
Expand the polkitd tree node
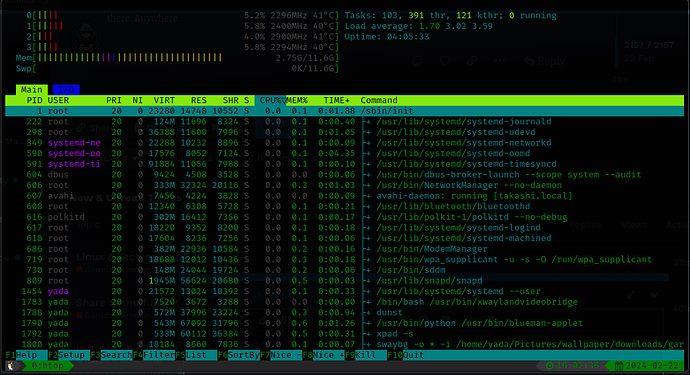pyautogui.click(x=367, y=217)
